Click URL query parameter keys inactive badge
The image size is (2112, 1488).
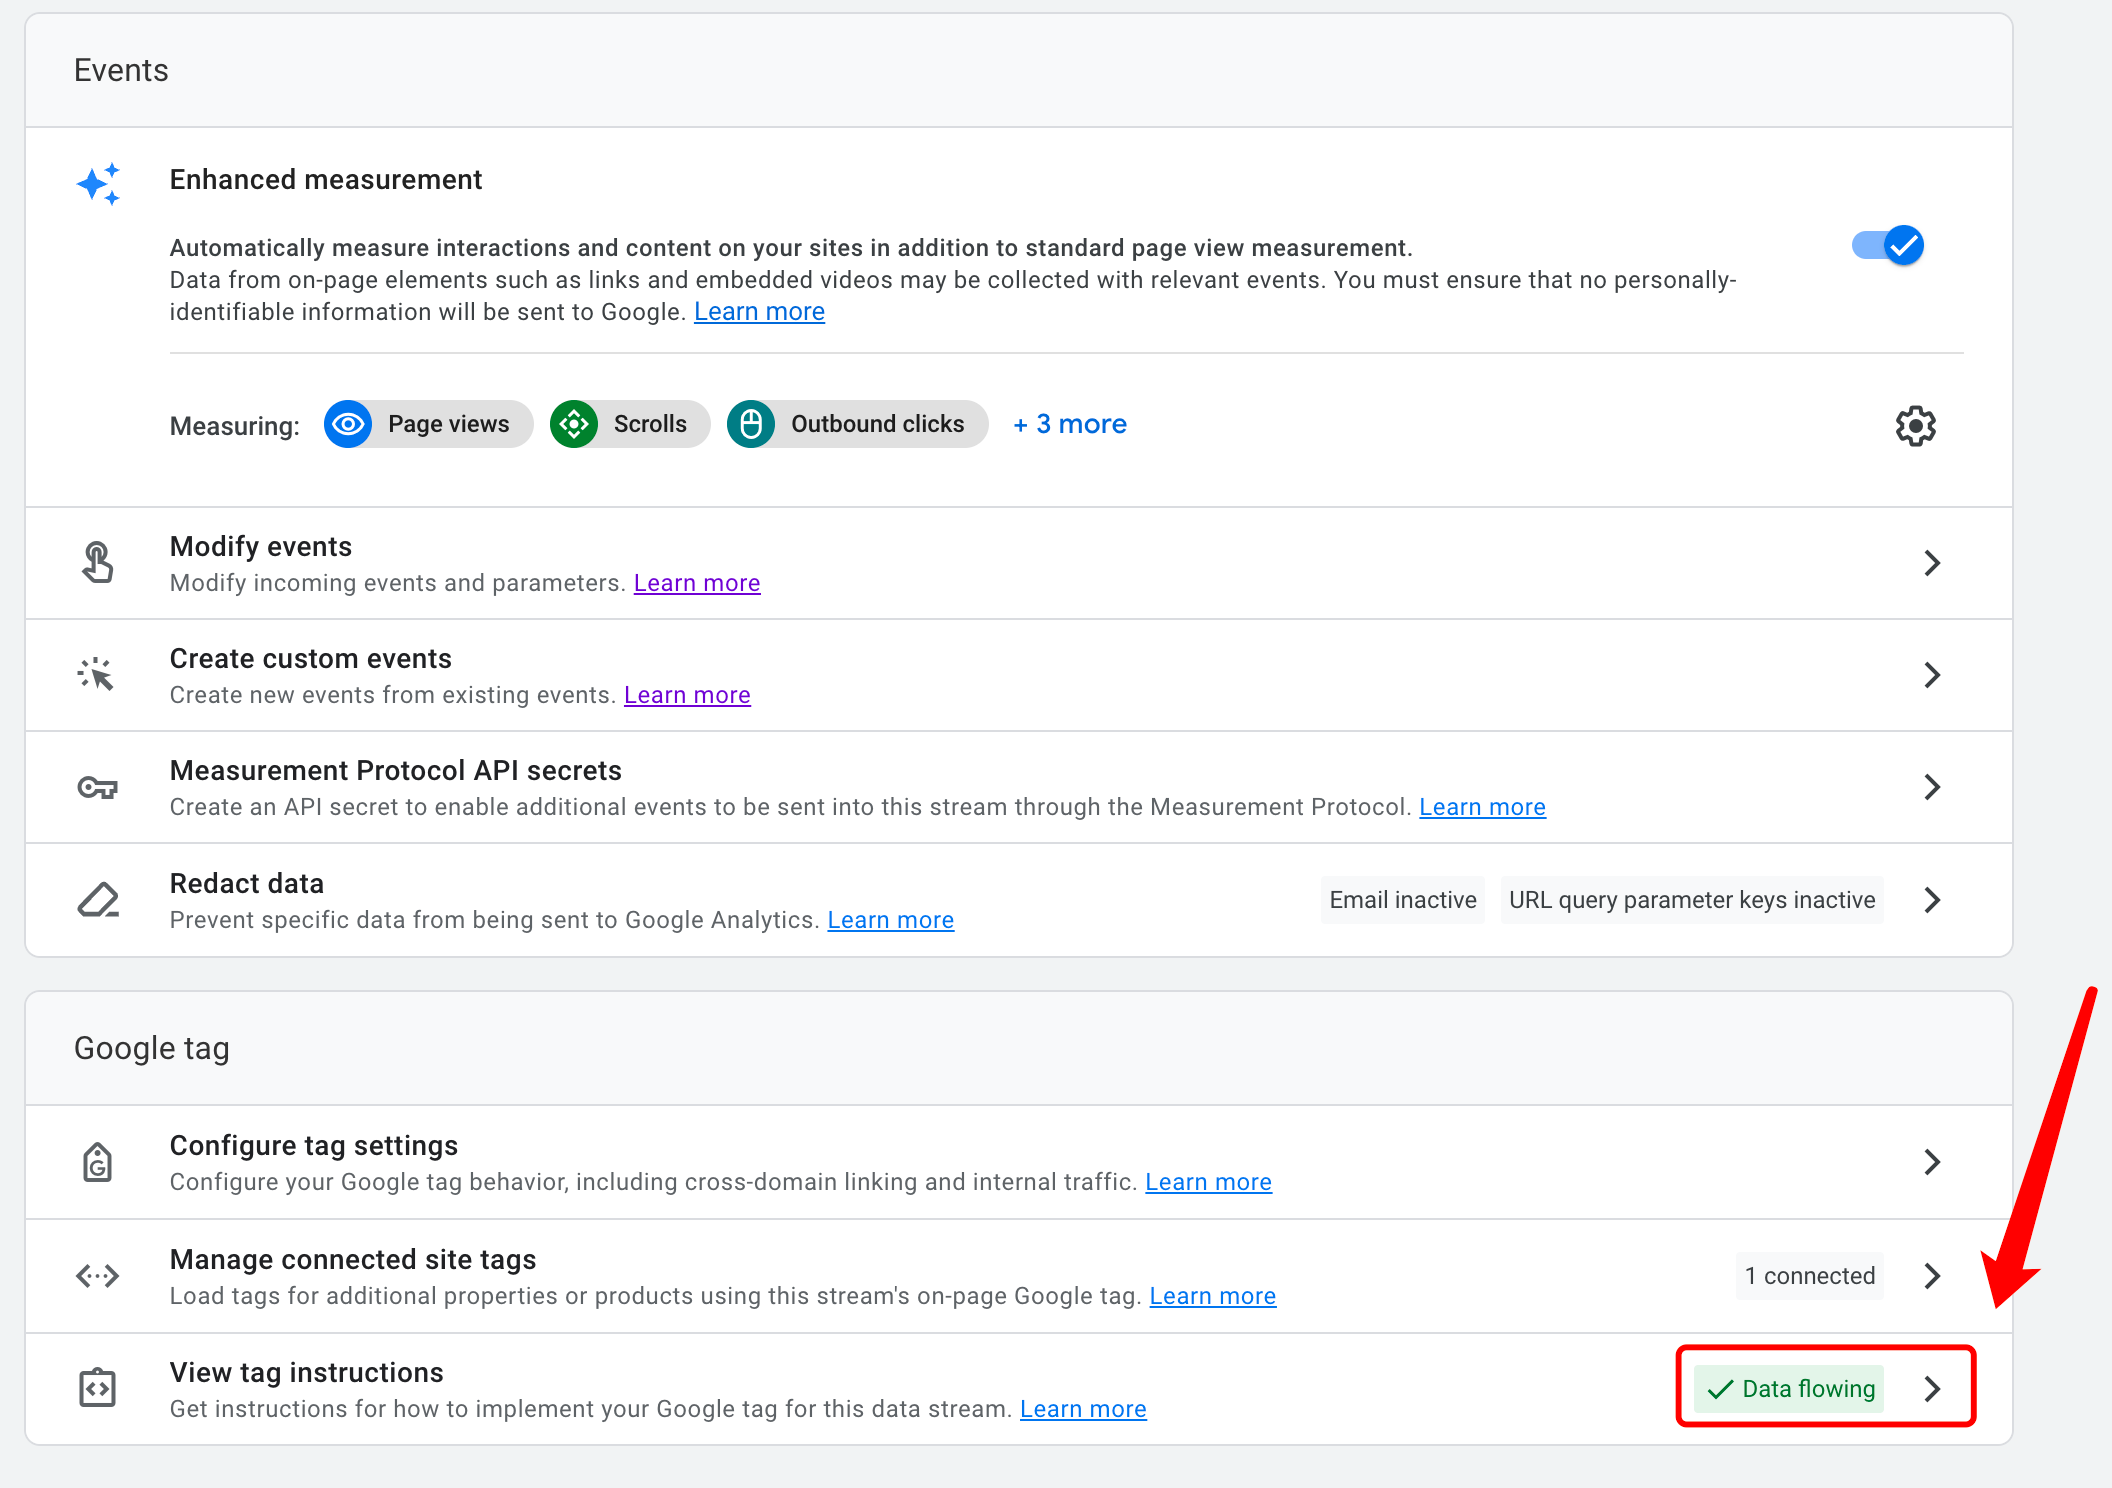click(x=1692, y=900)
